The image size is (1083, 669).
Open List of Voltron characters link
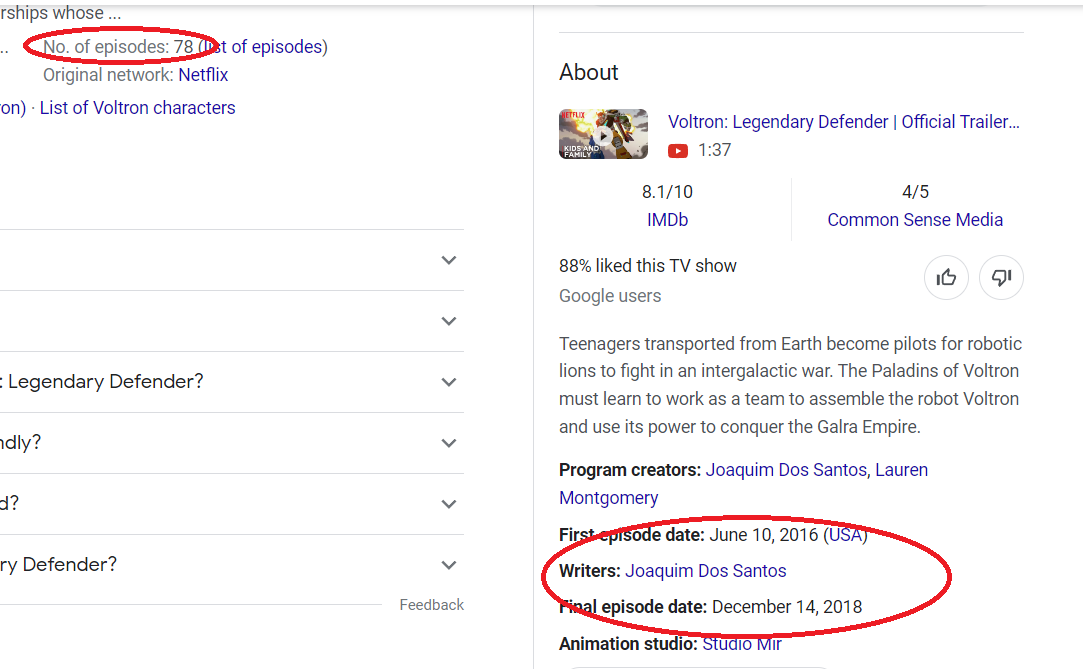tap(137, 108)
